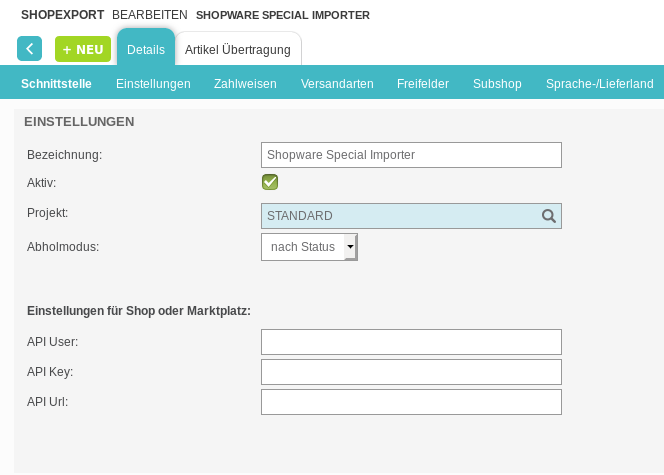This screenshot has width=664, height=475.
Task: Click the SHOPEXPORT breadcrumb link
Action: [x=62, y=15]
